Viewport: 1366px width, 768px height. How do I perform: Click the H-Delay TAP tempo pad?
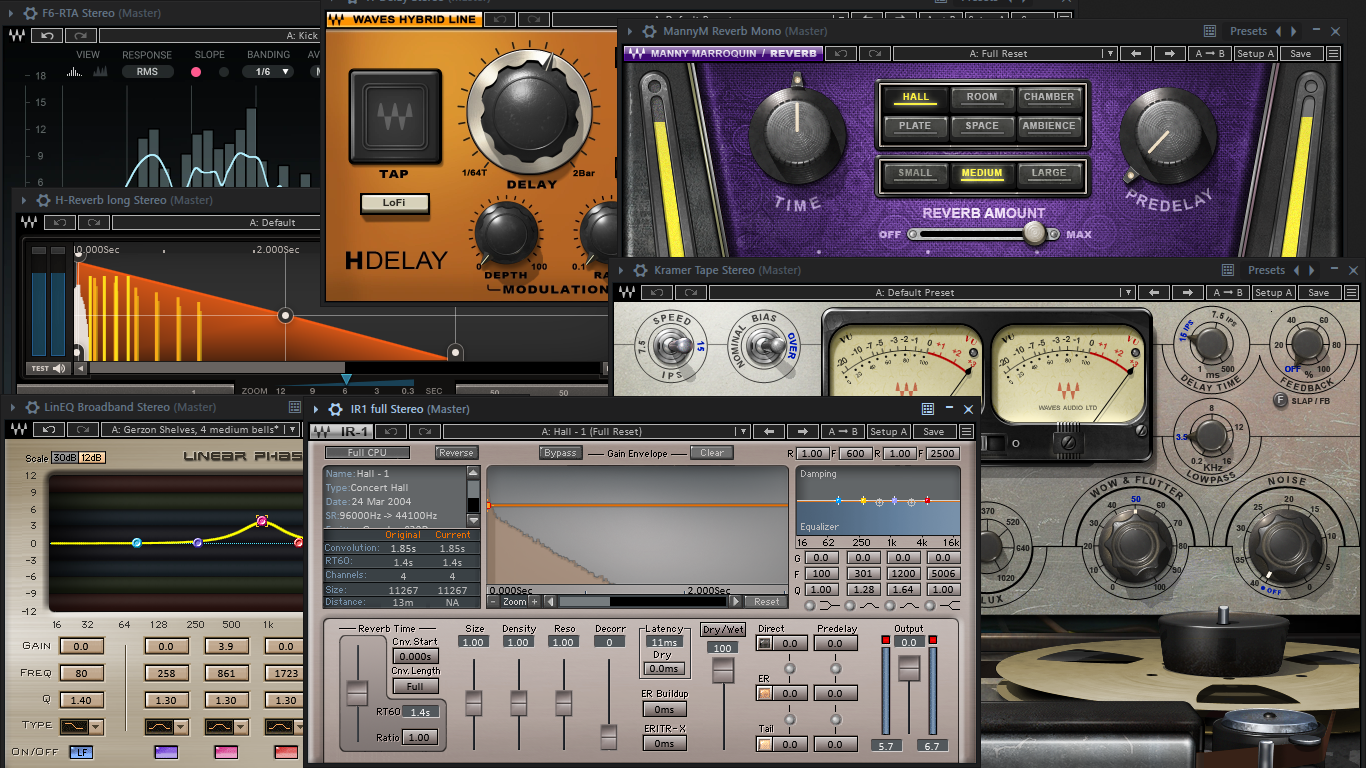pyautogui.click(x=393, y=116)
